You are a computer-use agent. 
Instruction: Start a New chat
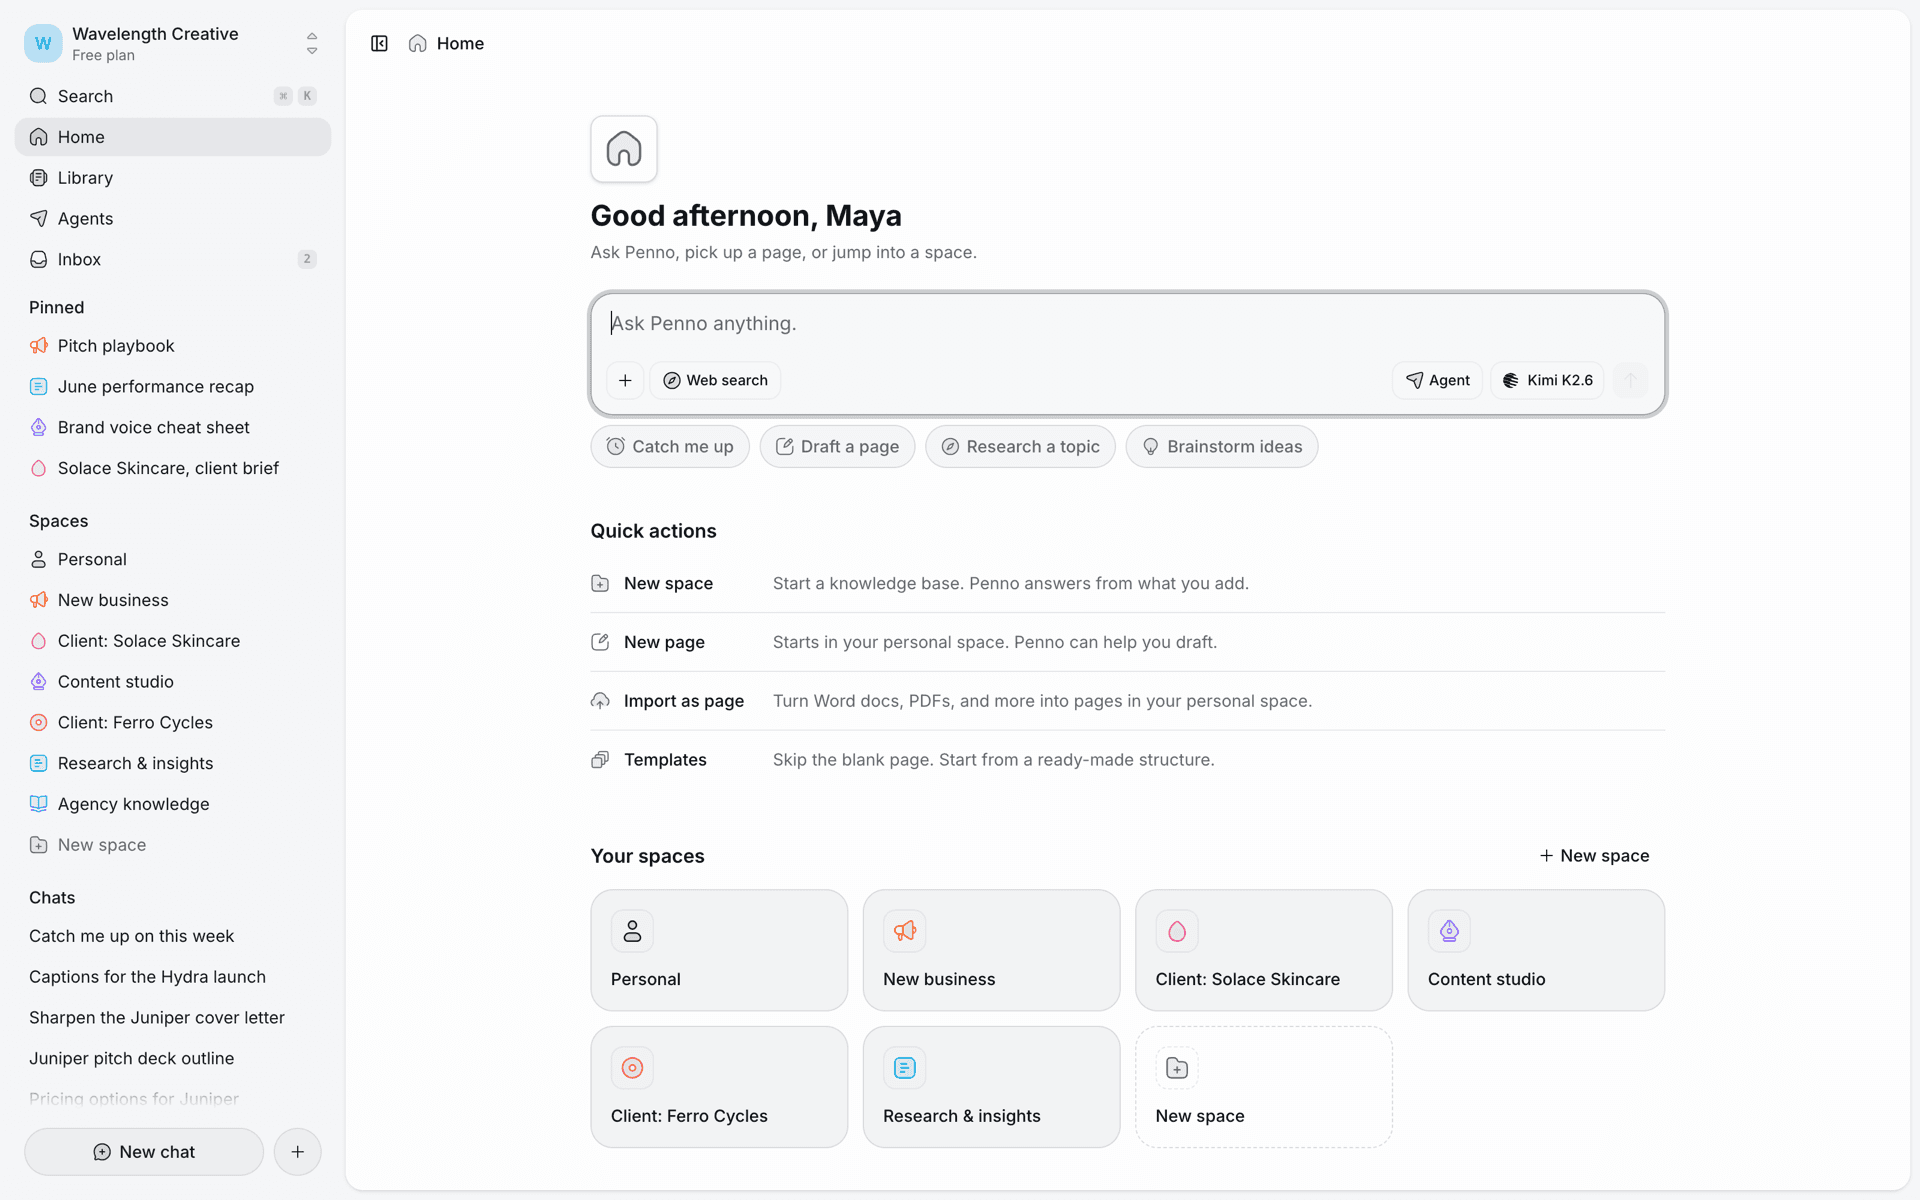pos(144,1152)
